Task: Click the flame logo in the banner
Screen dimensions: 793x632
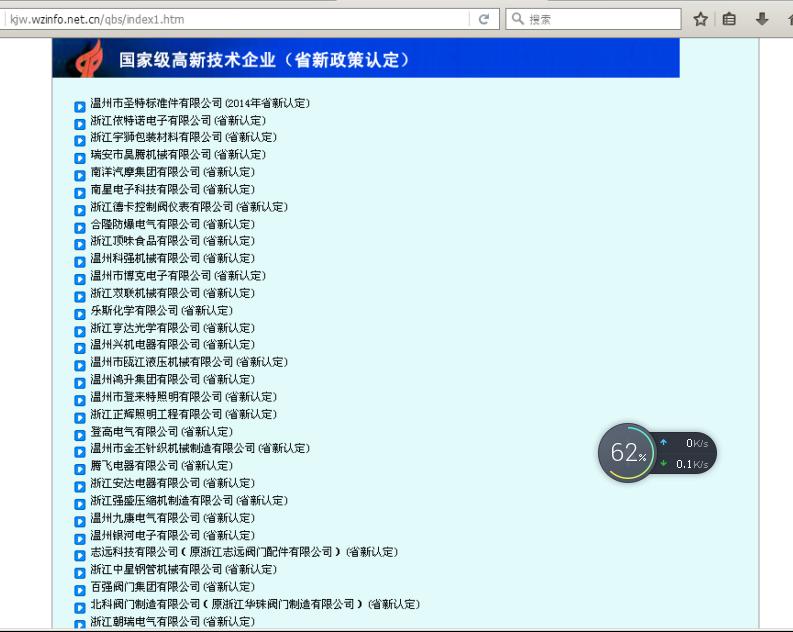Action: click(x=90, y=58)
